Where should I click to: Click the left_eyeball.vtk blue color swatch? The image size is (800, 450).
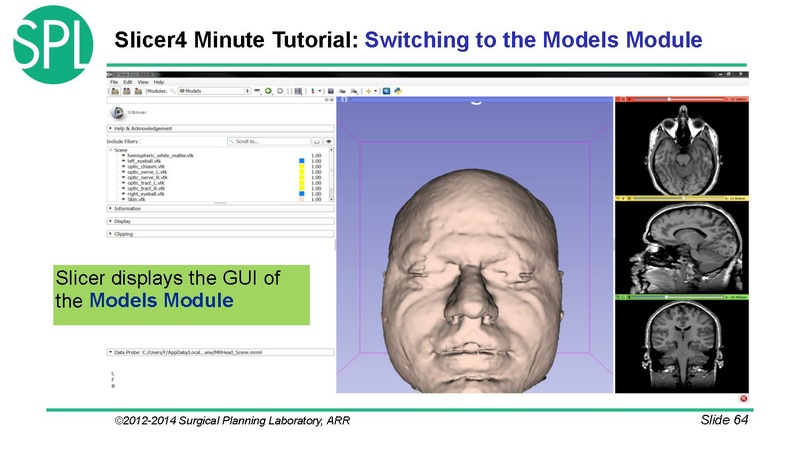pos(302,161)
